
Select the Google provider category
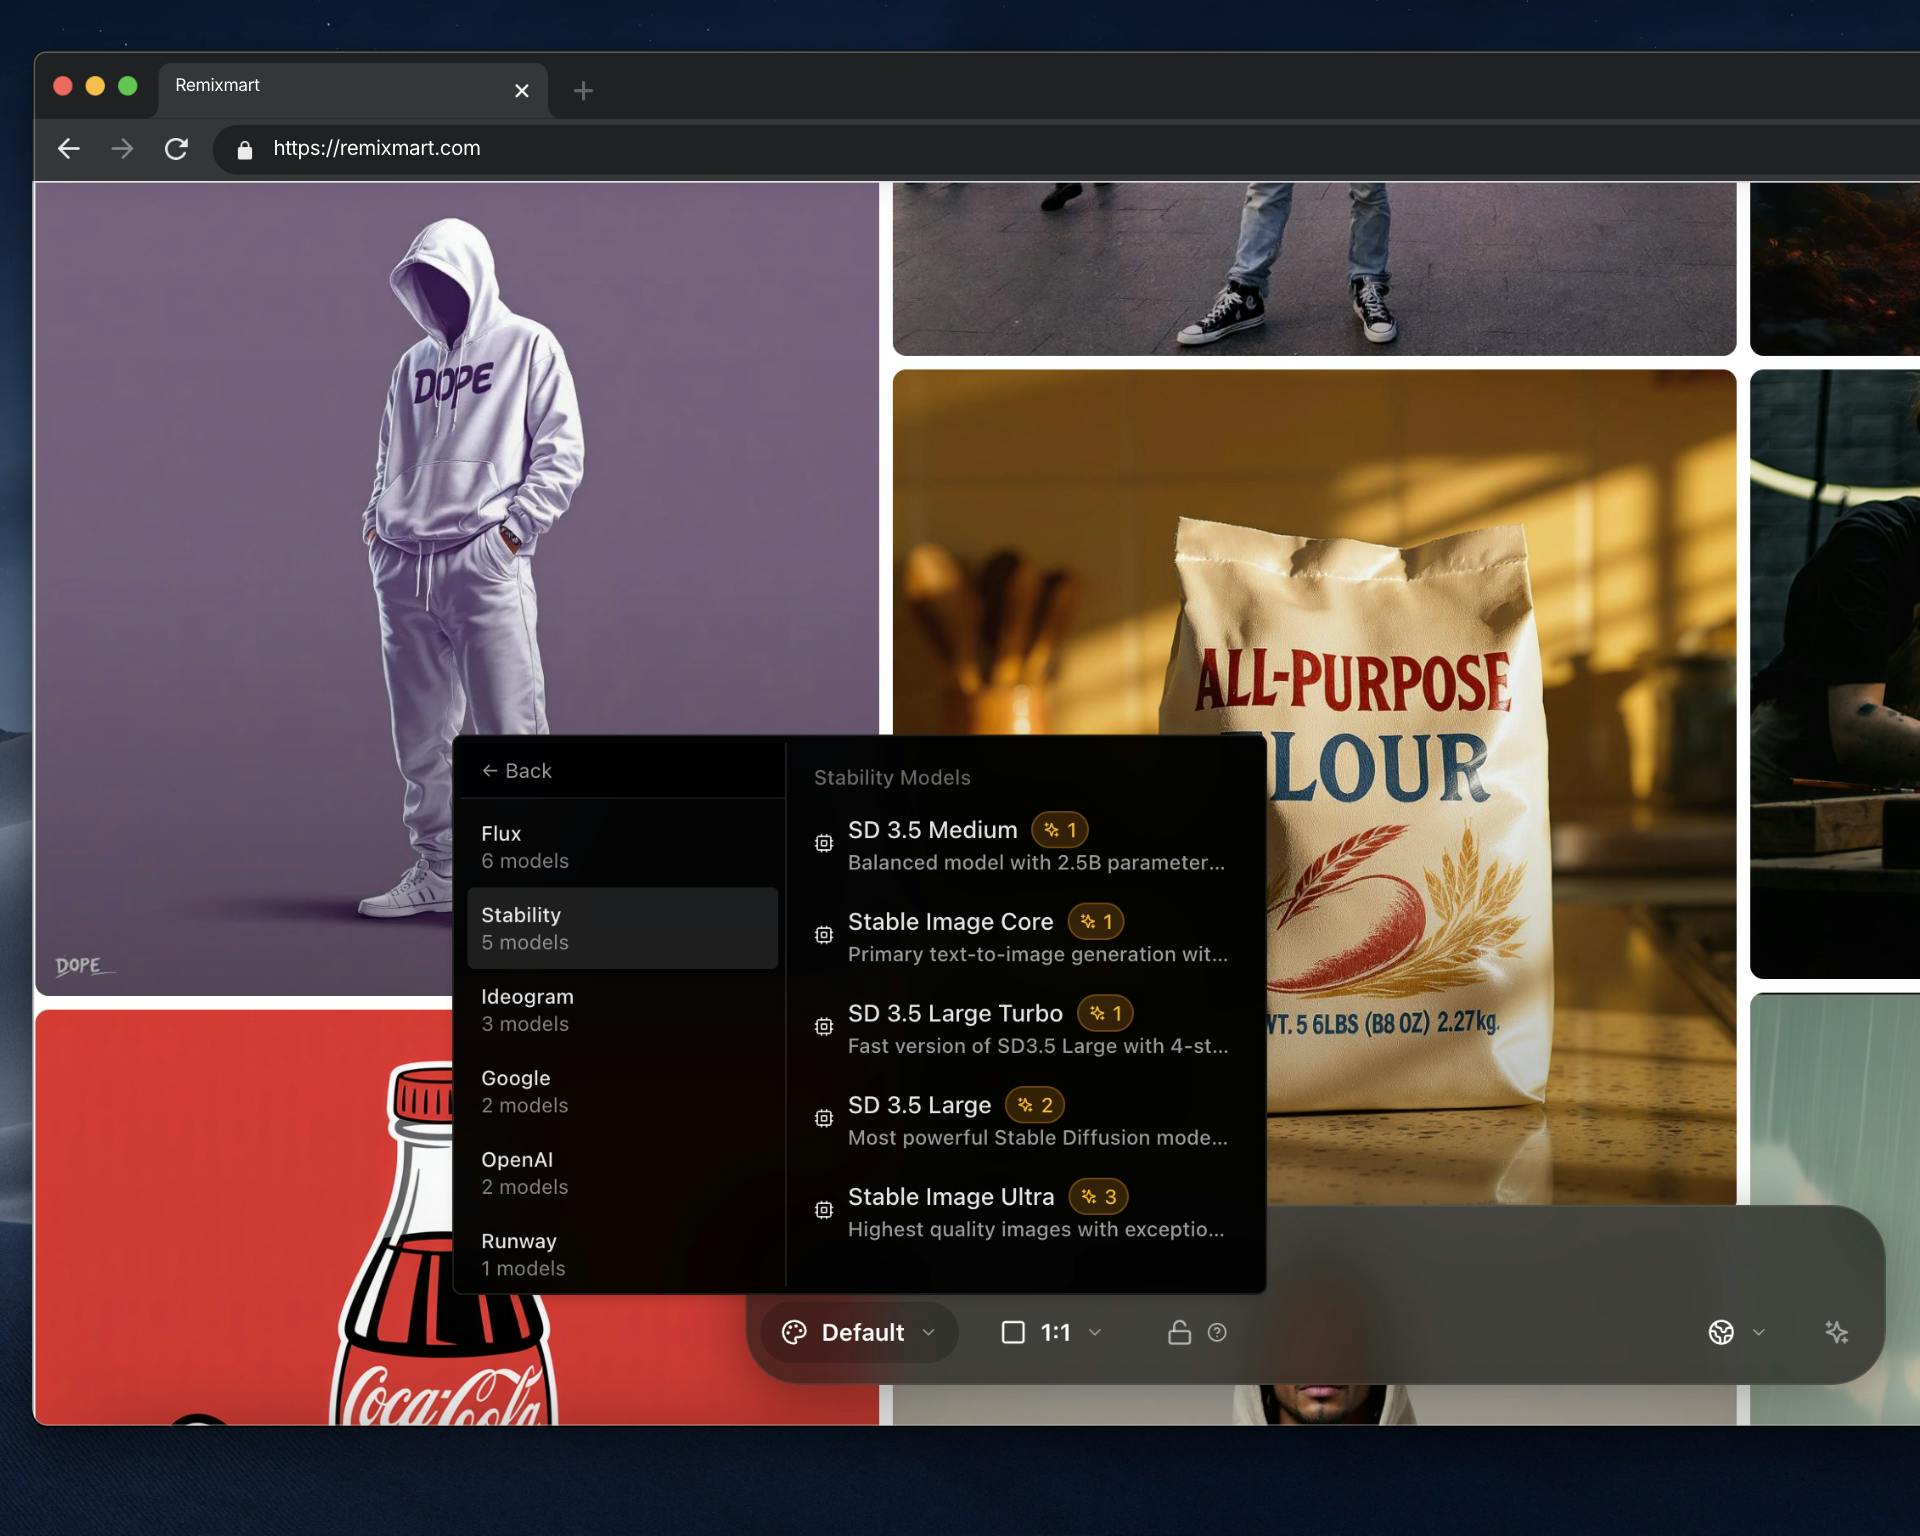tap(622, 1091)
